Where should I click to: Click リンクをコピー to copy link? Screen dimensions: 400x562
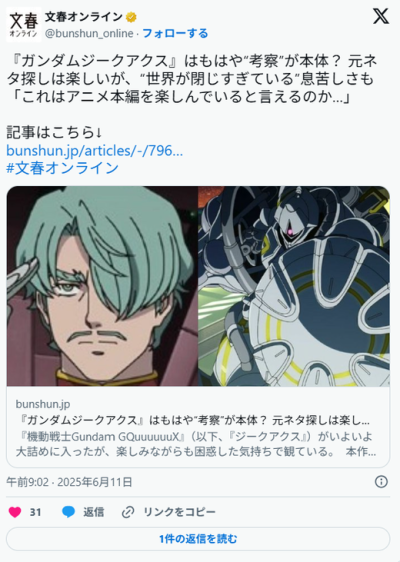180,512
